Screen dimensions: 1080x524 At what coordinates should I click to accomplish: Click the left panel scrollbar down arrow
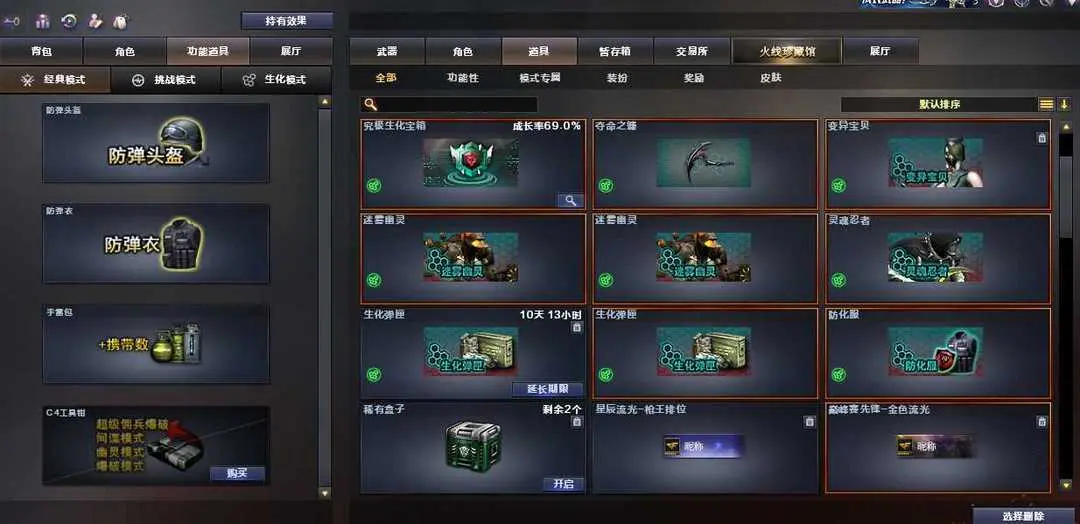click(325, 493)
